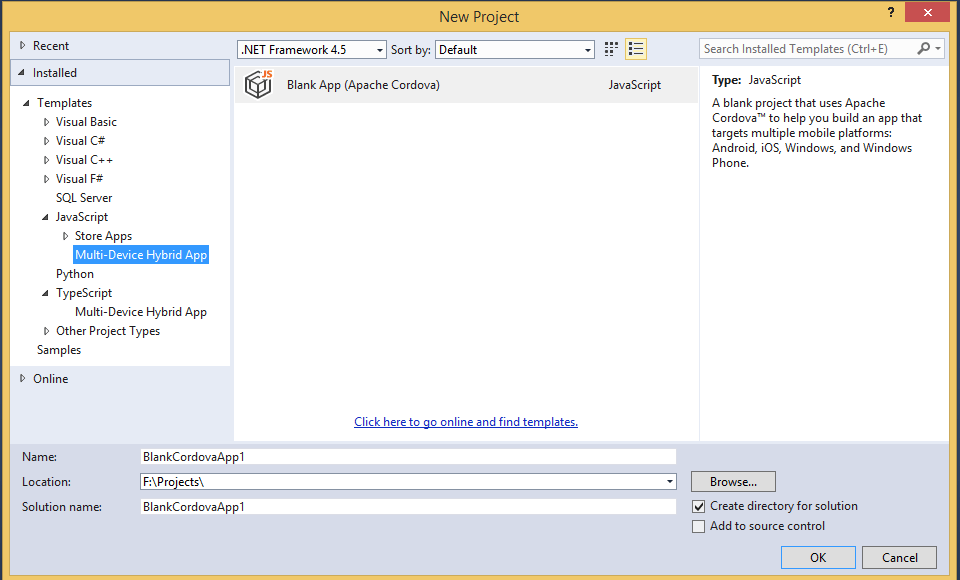Click inside the Name input field

[x=400, y=456]
